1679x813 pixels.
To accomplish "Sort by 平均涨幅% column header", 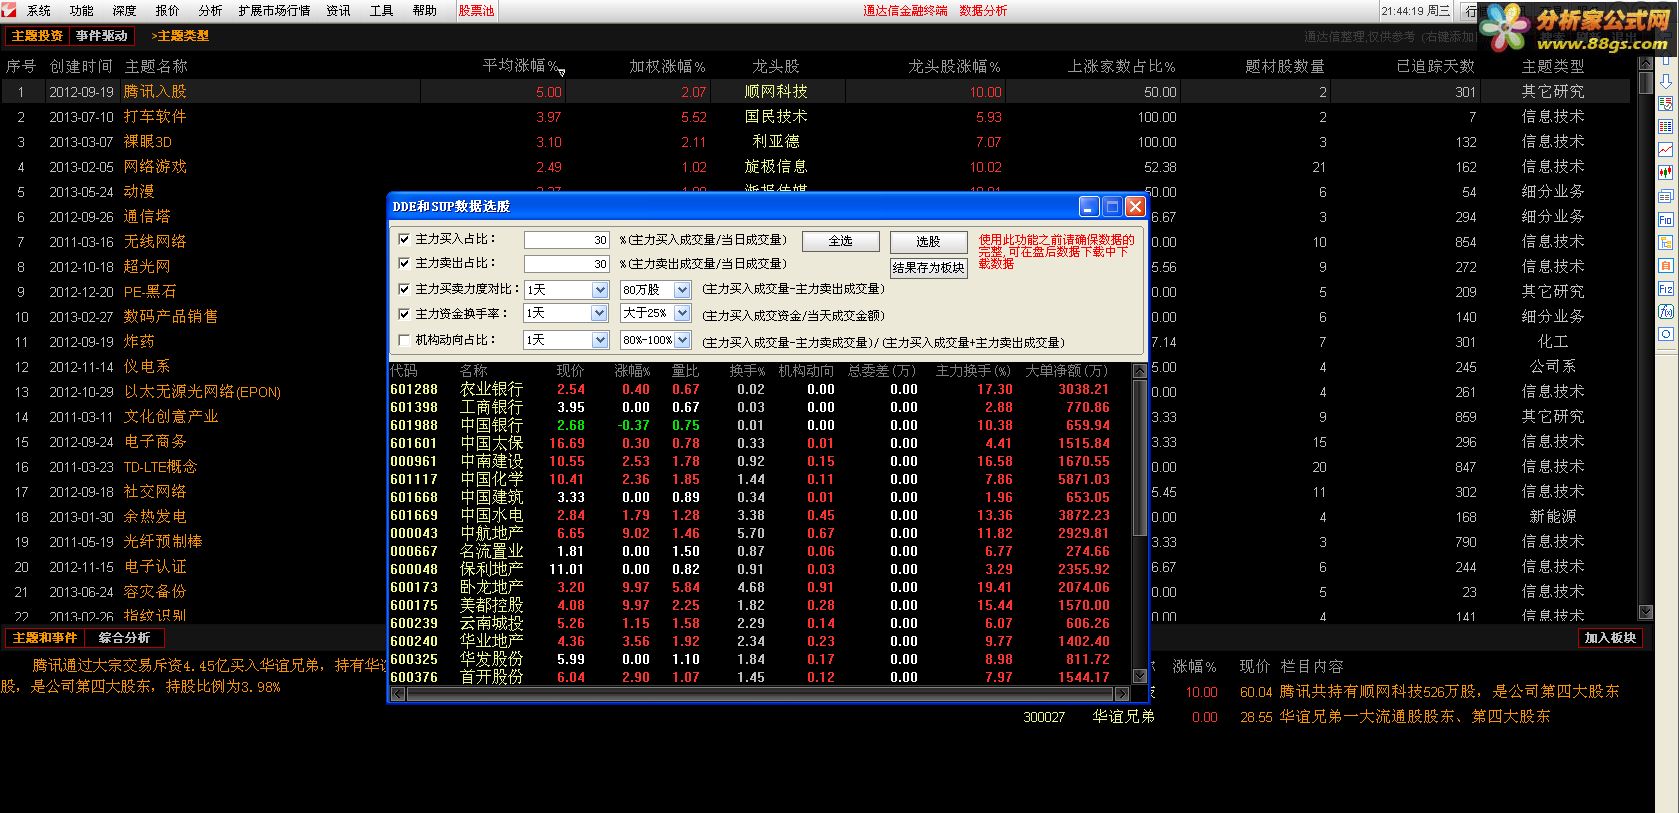I will [520, 66].
